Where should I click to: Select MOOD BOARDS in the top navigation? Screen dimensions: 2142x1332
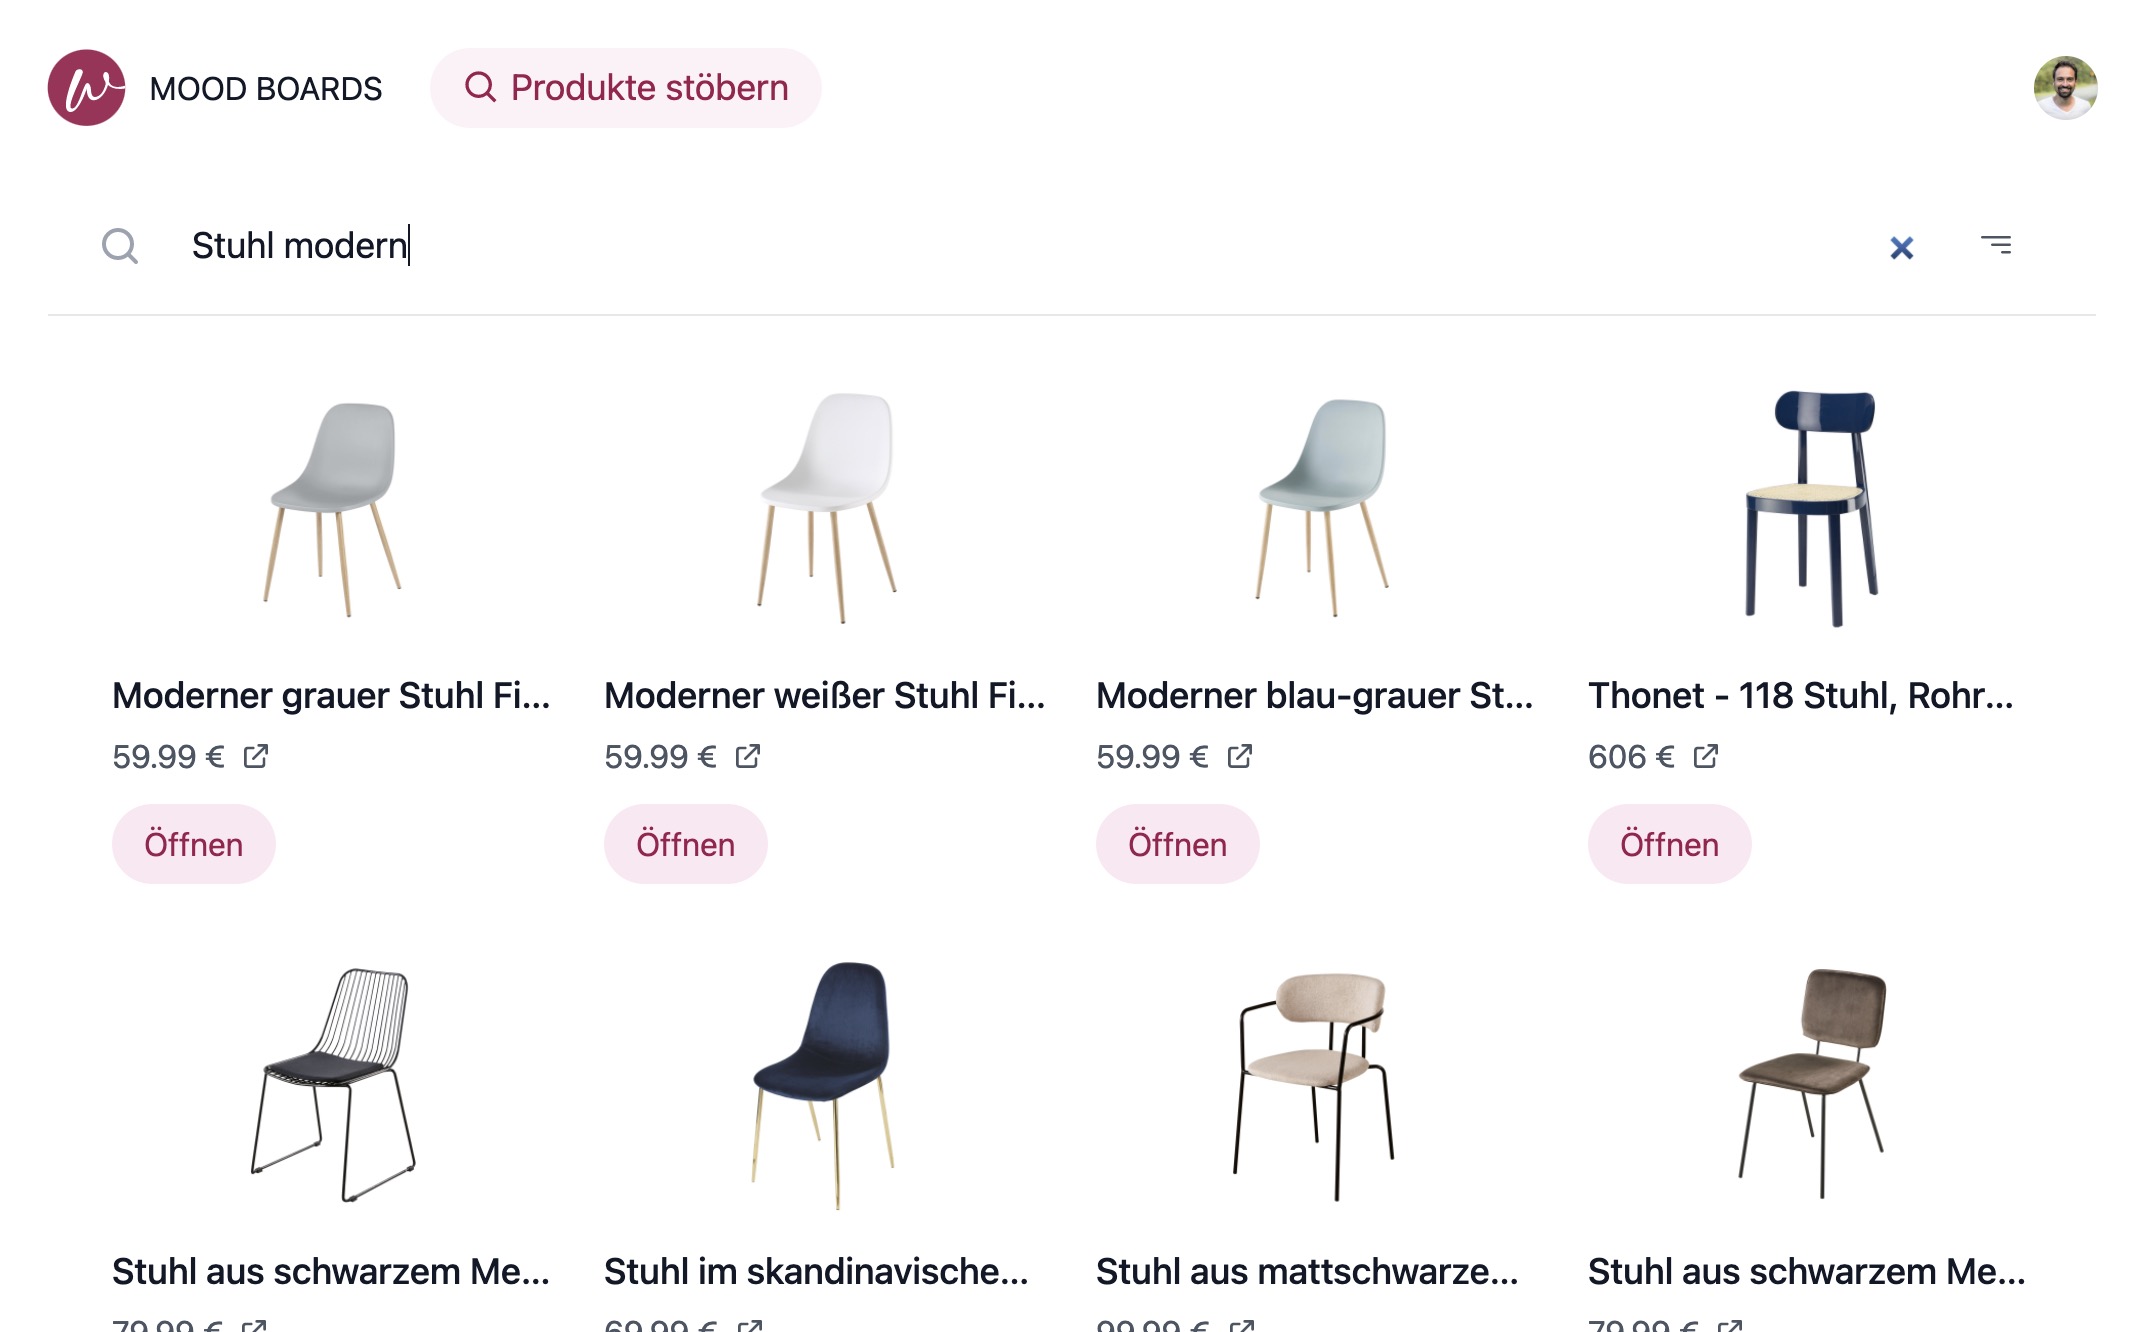pos(264,88)
